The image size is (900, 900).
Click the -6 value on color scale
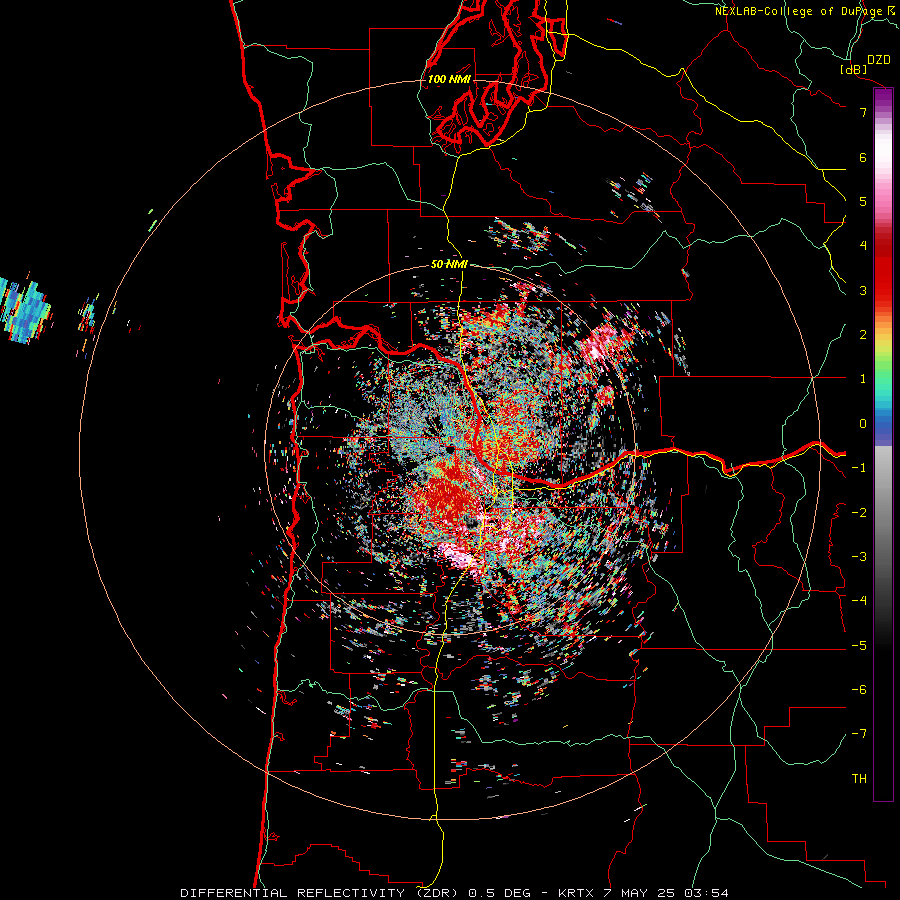[859, 689]
